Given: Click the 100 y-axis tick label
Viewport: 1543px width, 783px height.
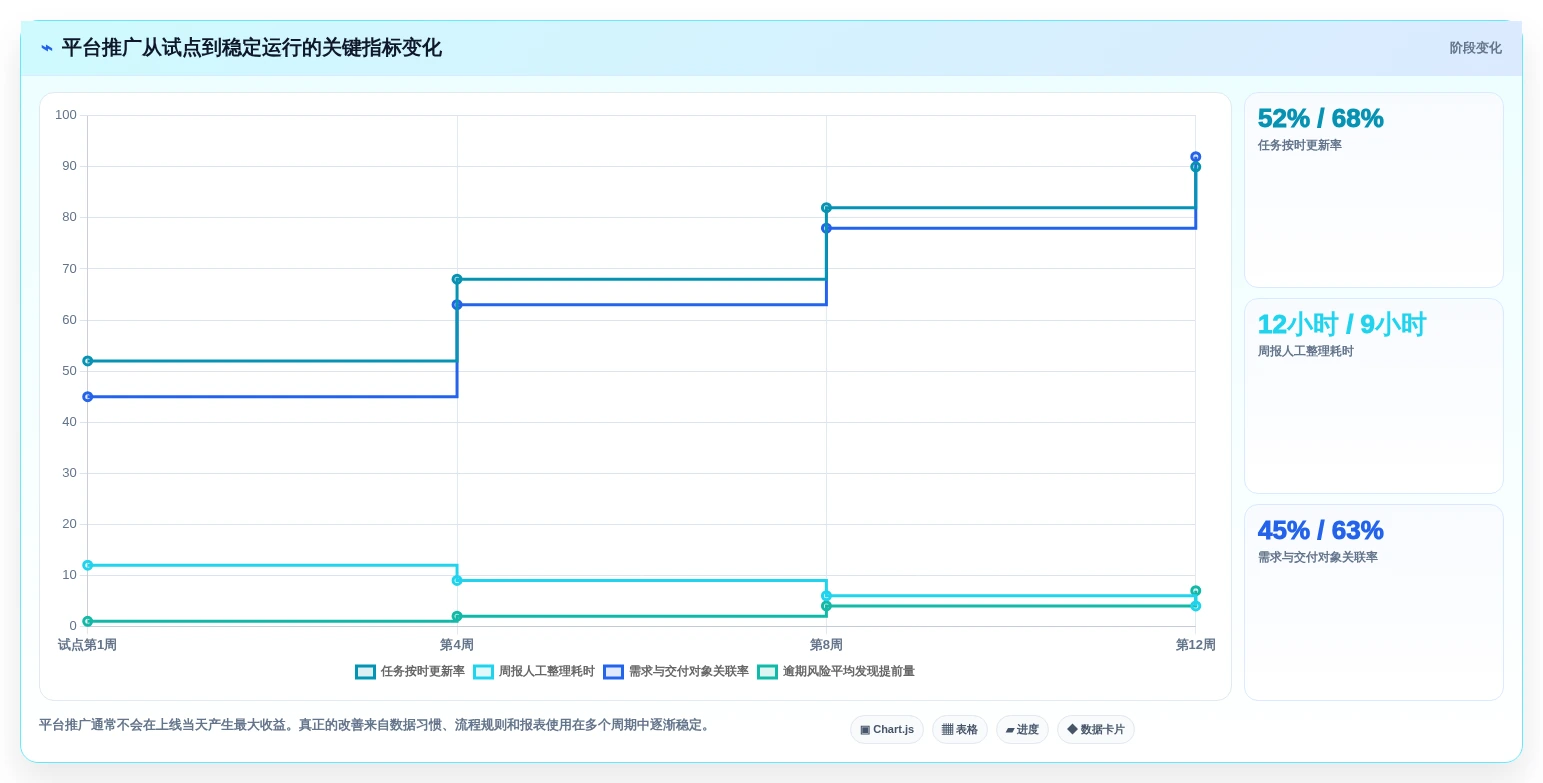Looking at the screenshot, I should (x=66, y=115).
